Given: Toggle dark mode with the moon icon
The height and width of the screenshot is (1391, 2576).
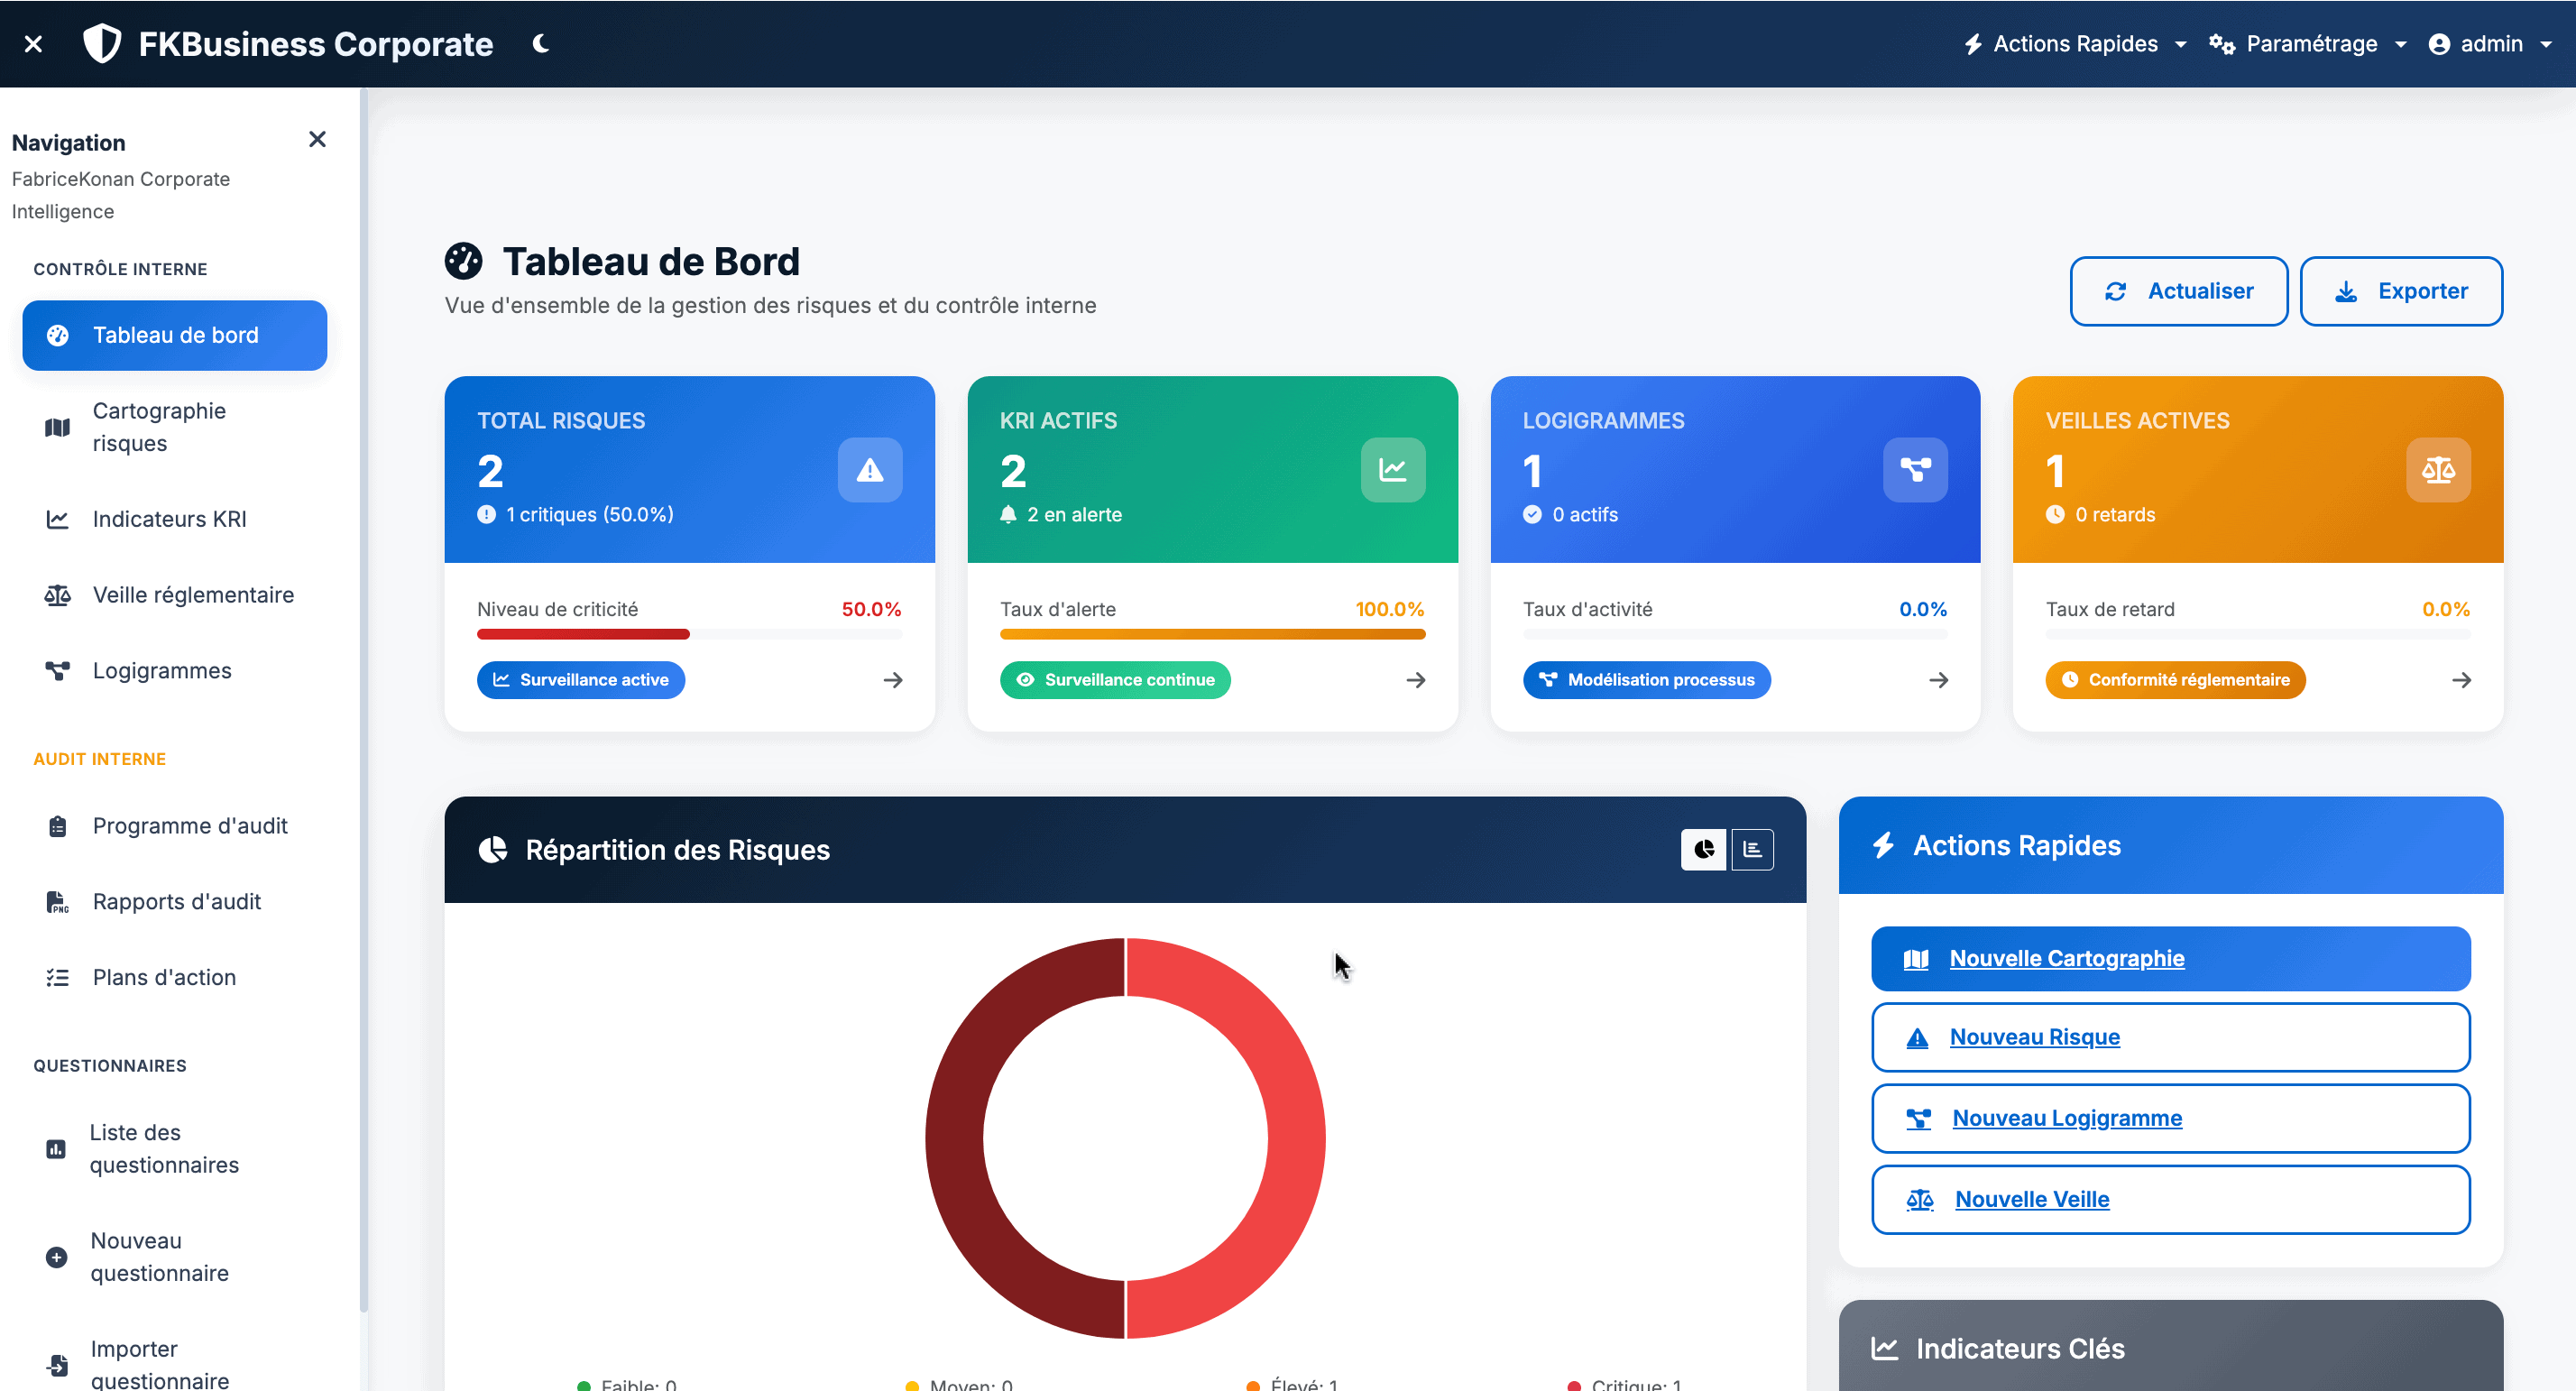Looking at the screenshot, I should (x=541, y=44).
